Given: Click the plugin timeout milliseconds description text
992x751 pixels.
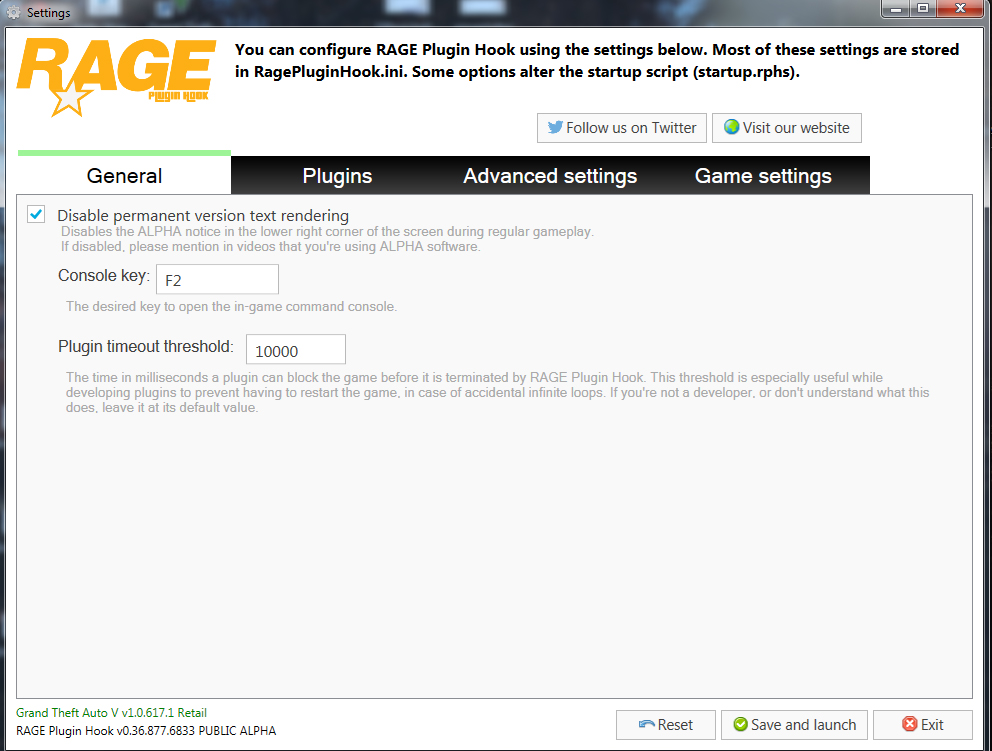Looking at the screenshot, I should 497,392.
